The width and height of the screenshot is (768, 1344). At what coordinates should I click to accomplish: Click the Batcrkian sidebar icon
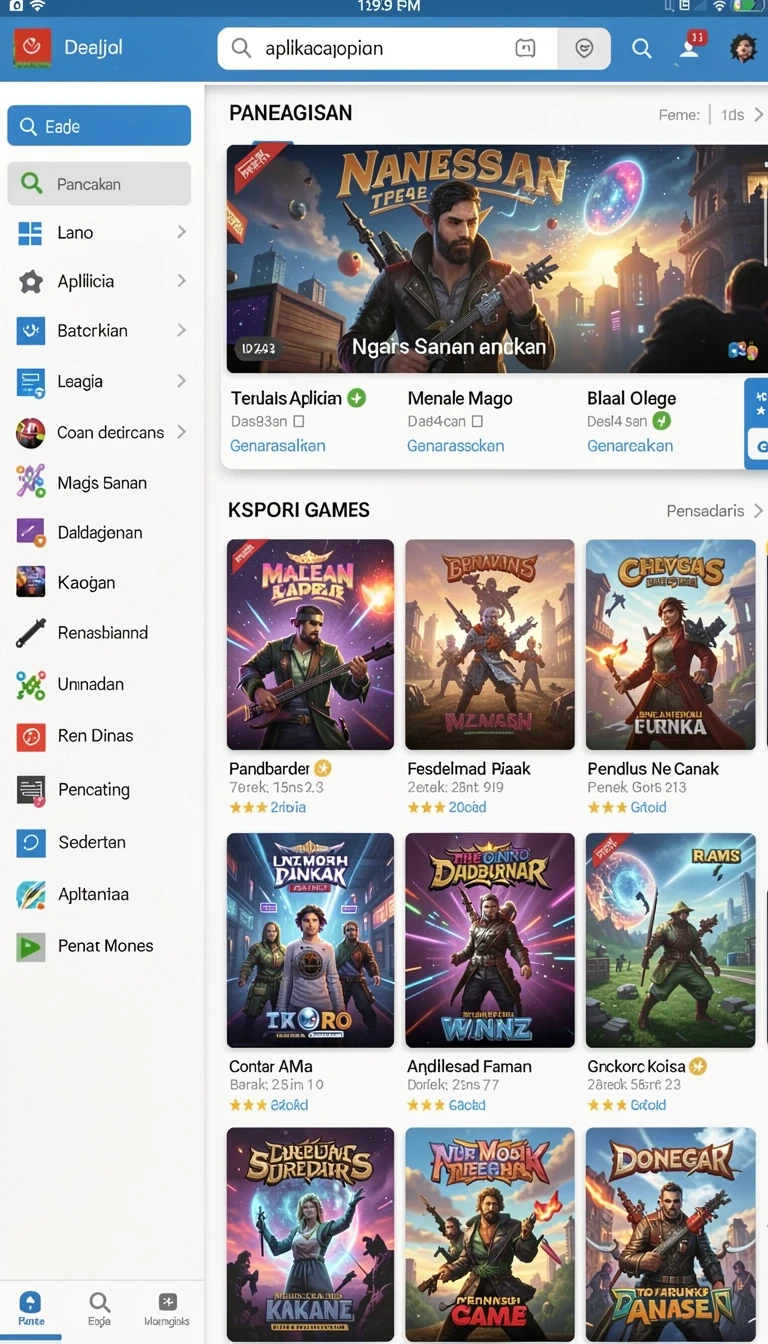[31, 330]
